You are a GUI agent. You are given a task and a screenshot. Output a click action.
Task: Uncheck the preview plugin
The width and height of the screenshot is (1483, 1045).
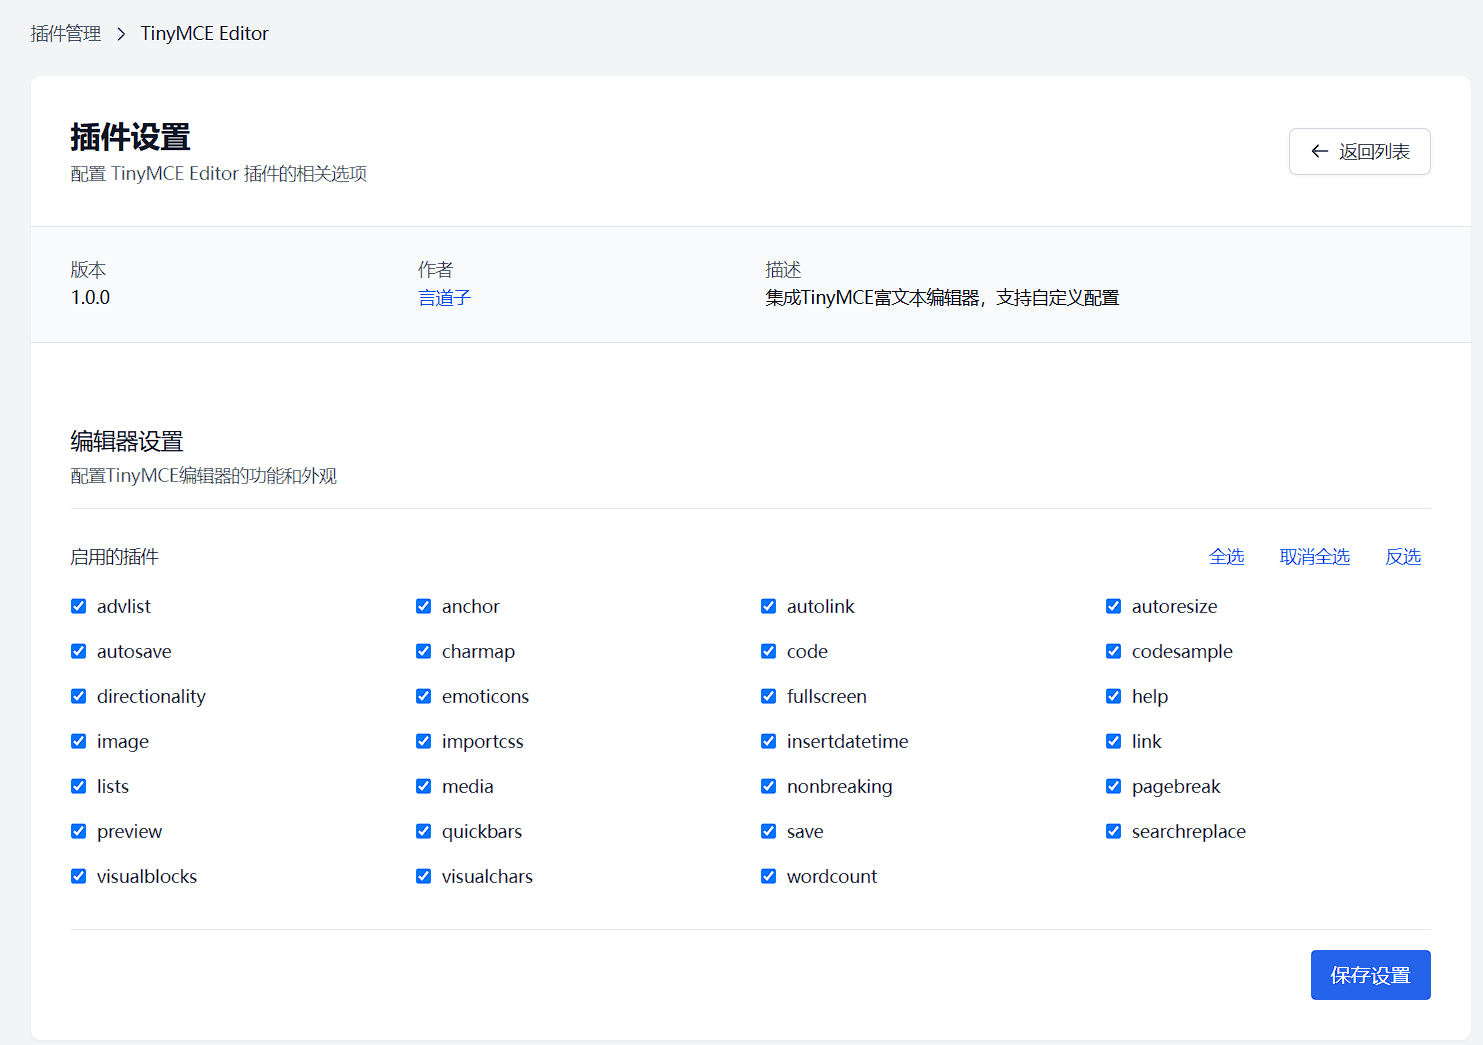(79, 831)
